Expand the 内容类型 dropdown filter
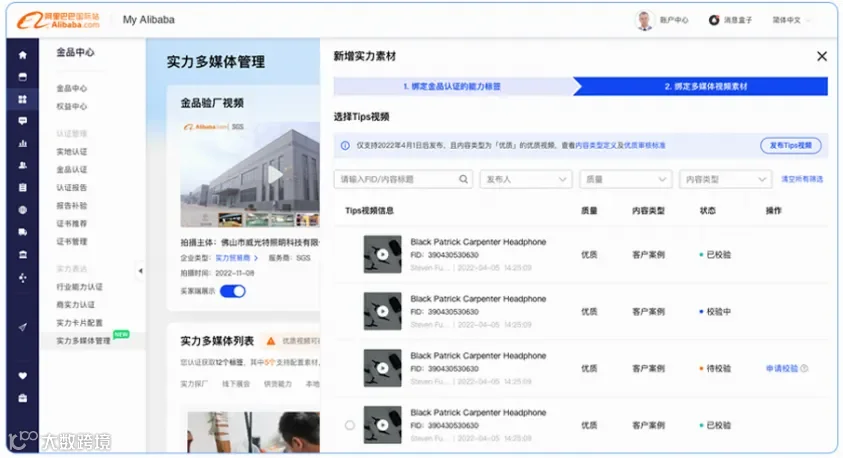The width and height of the screenshot is (843, 458). point(725,179)
